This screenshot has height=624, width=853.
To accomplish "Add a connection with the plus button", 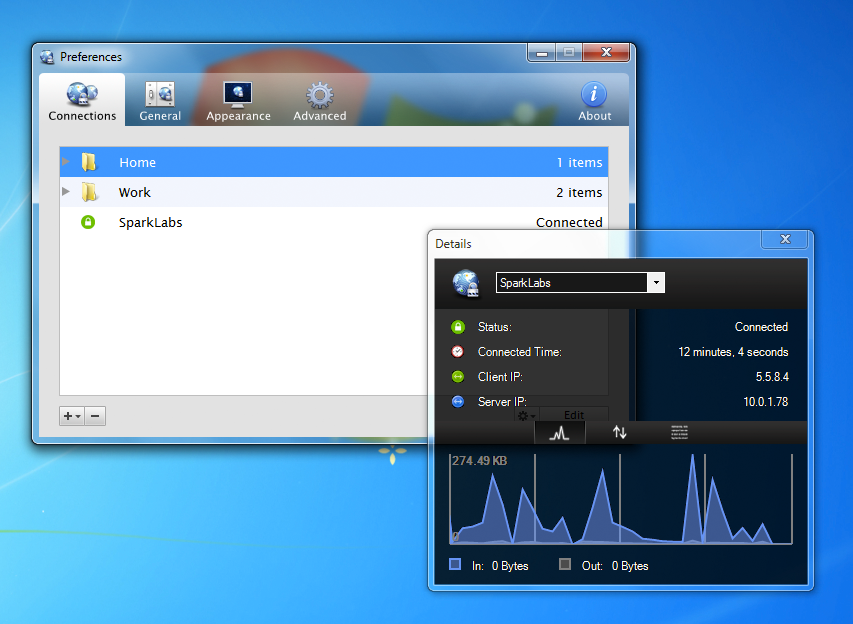I will pos(69,415).
